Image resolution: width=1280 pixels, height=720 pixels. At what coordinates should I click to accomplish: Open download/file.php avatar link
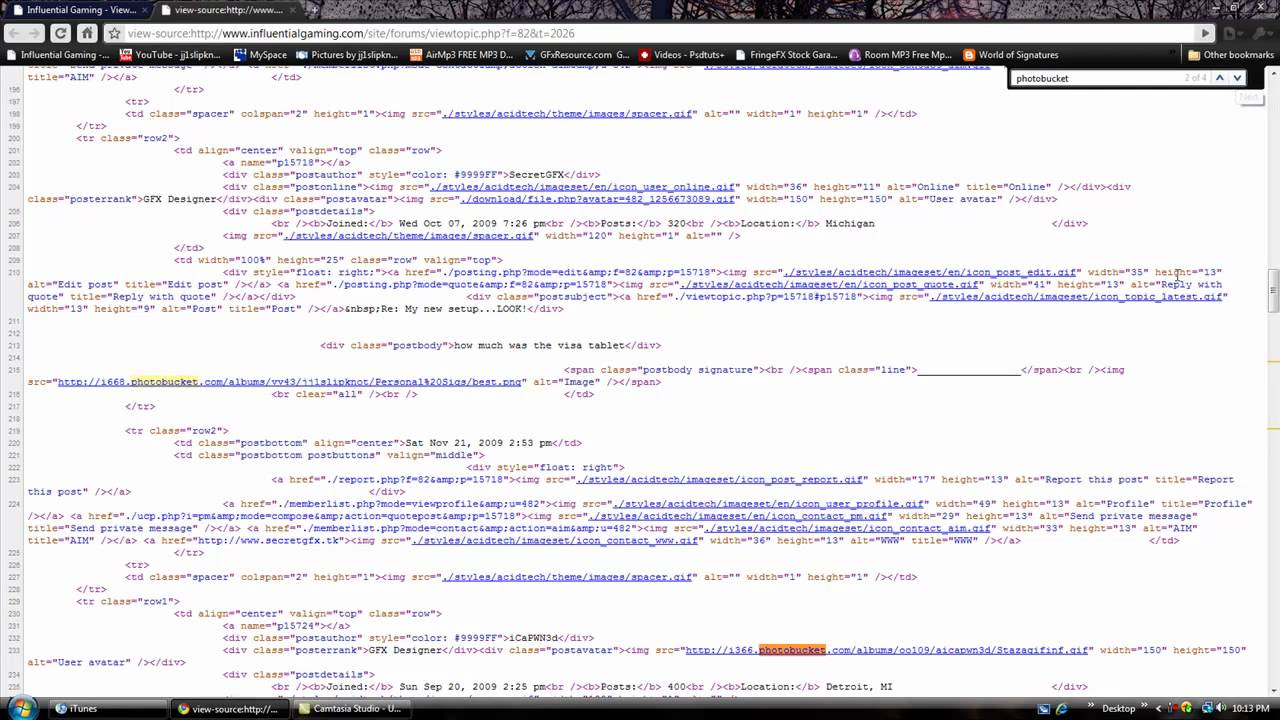coord(598,199)
